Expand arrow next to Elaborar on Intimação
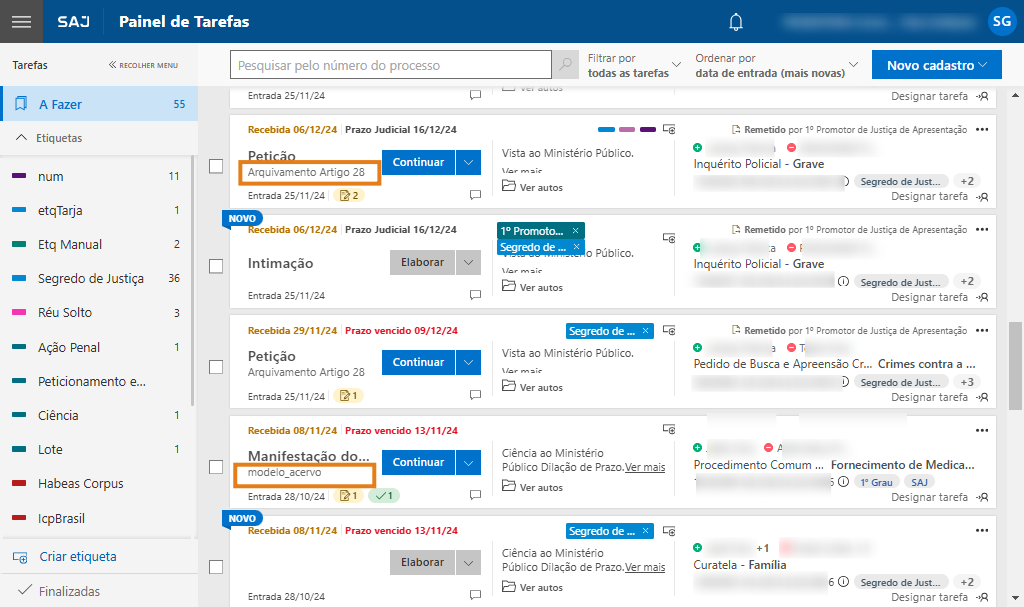Viewport: 1024px width, 607px height. coord(469,263)
